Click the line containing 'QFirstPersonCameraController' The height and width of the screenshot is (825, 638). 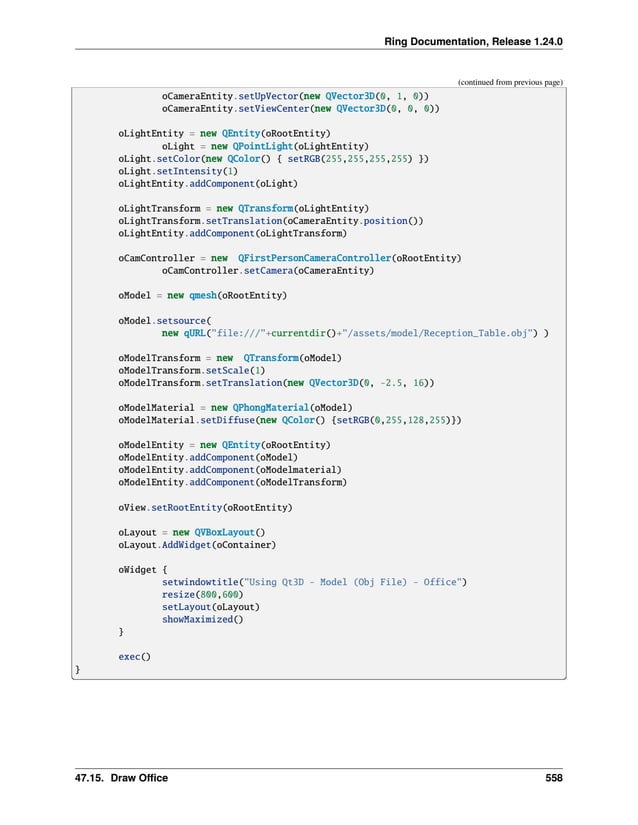pyautogui.click(x=290, y=258)
